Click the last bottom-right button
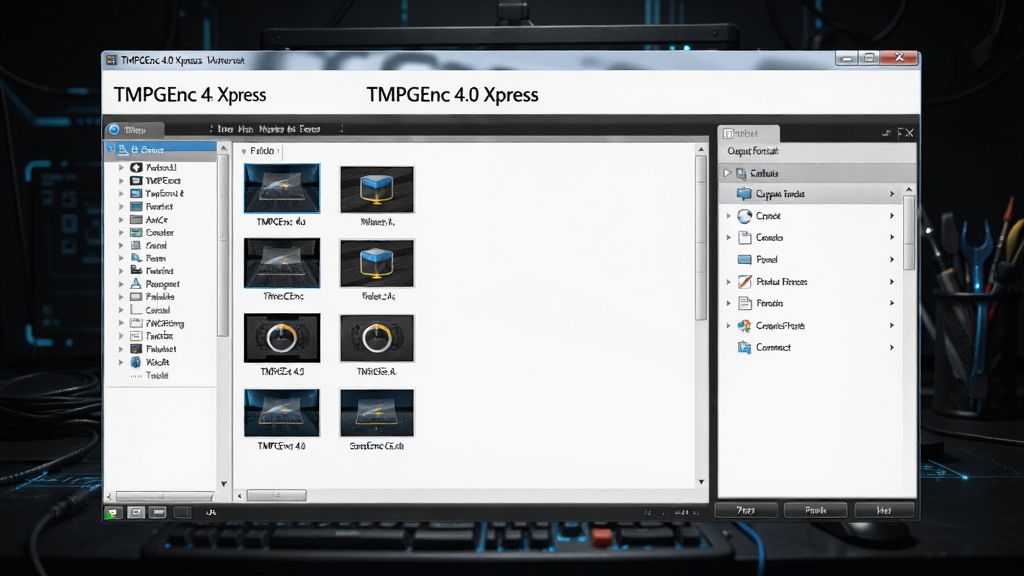Screen dimensions: 1024x576 pyautogui.click(x=884, y=510)
